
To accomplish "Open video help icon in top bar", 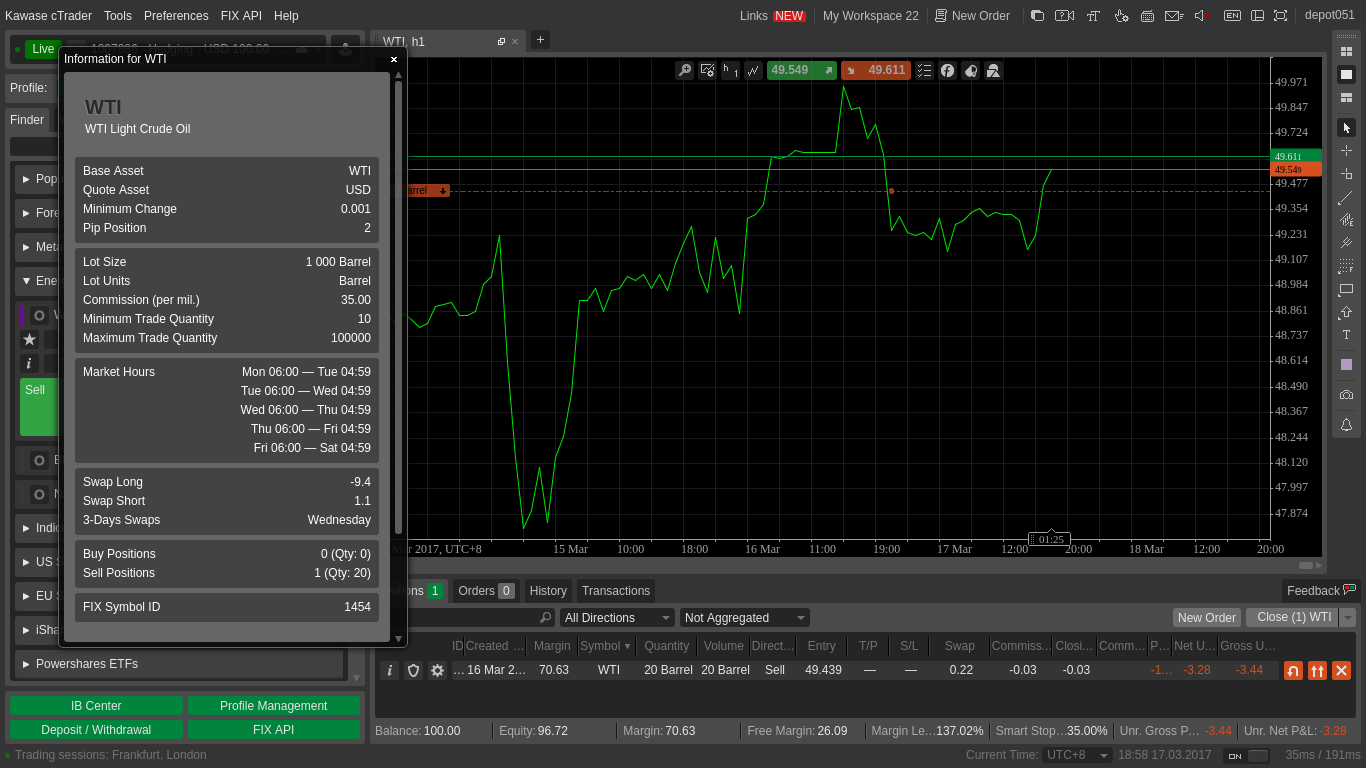I will [x=1064, y=15].
